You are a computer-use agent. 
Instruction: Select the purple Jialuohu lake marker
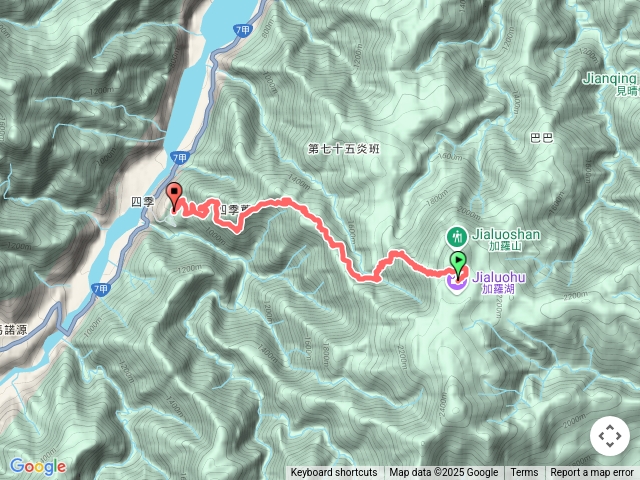[x=456, y=284]
